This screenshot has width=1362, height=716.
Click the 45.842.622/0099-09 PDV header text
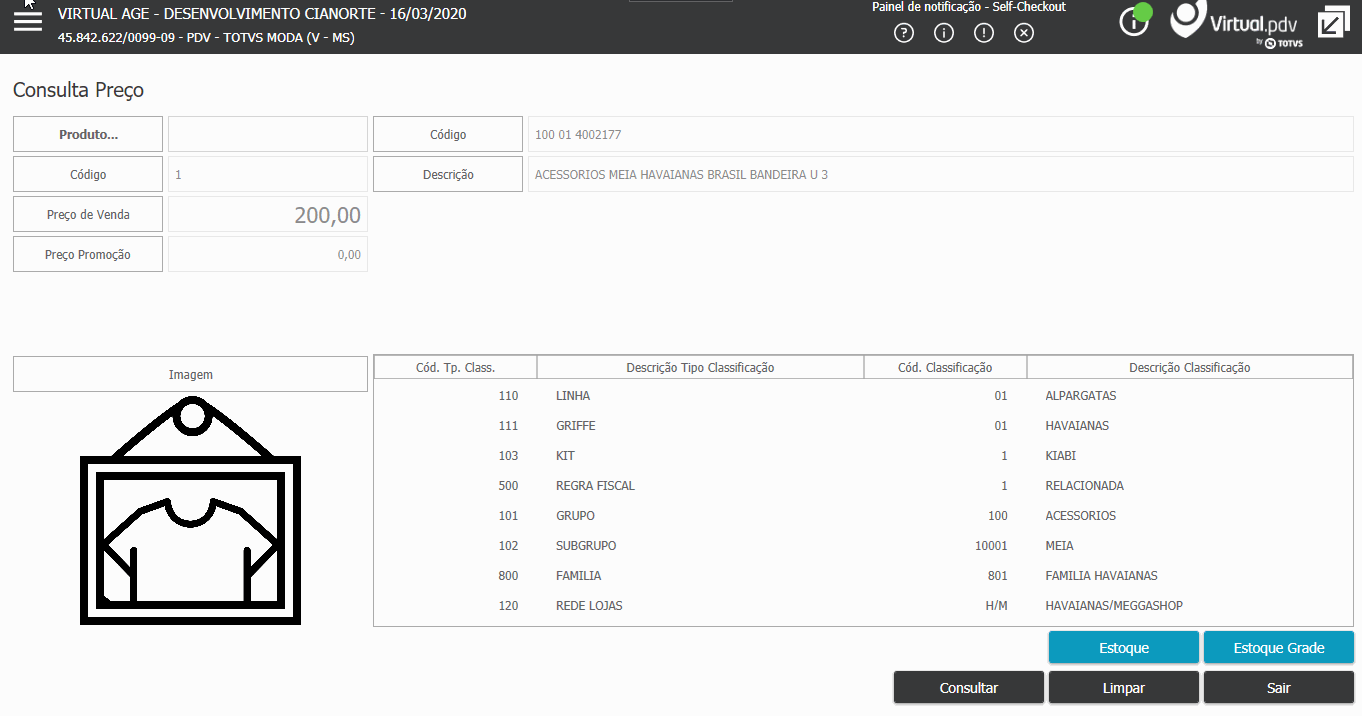tap(206, 38)
